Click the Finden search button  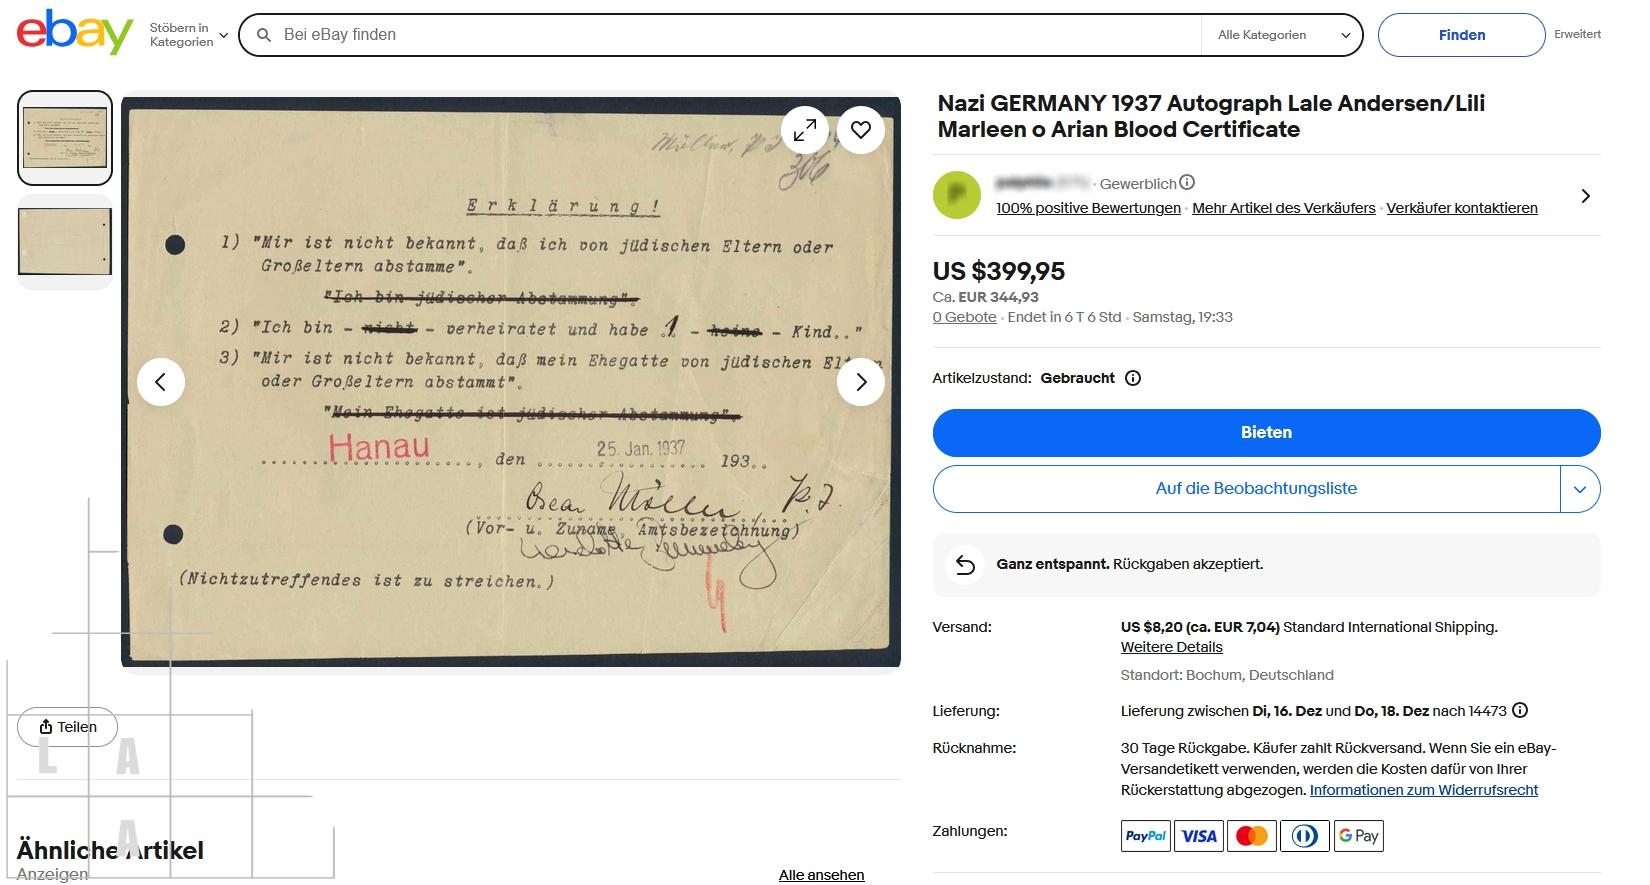(x=1461, y=35)
